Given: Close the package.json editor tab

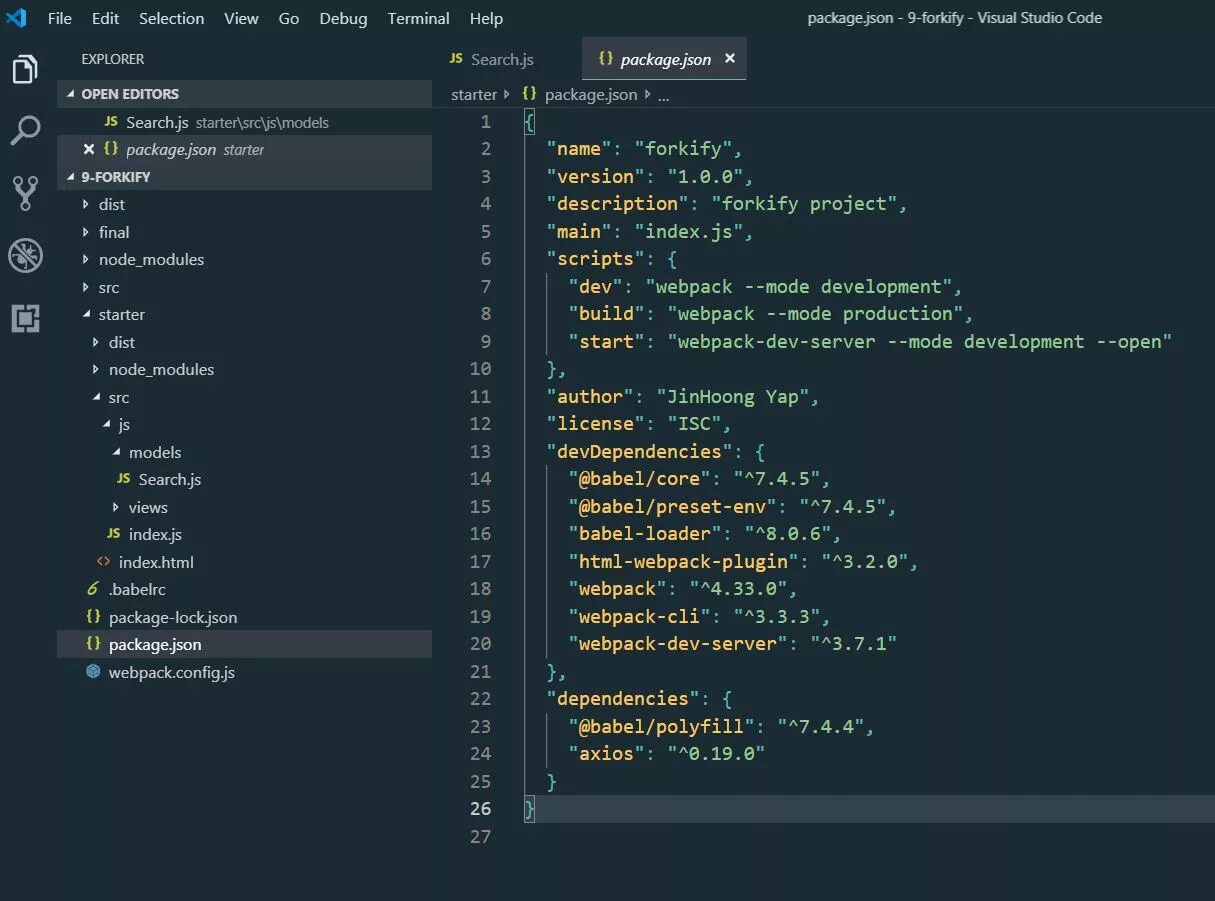Looking at the screenshot, I should coord(729,59).
